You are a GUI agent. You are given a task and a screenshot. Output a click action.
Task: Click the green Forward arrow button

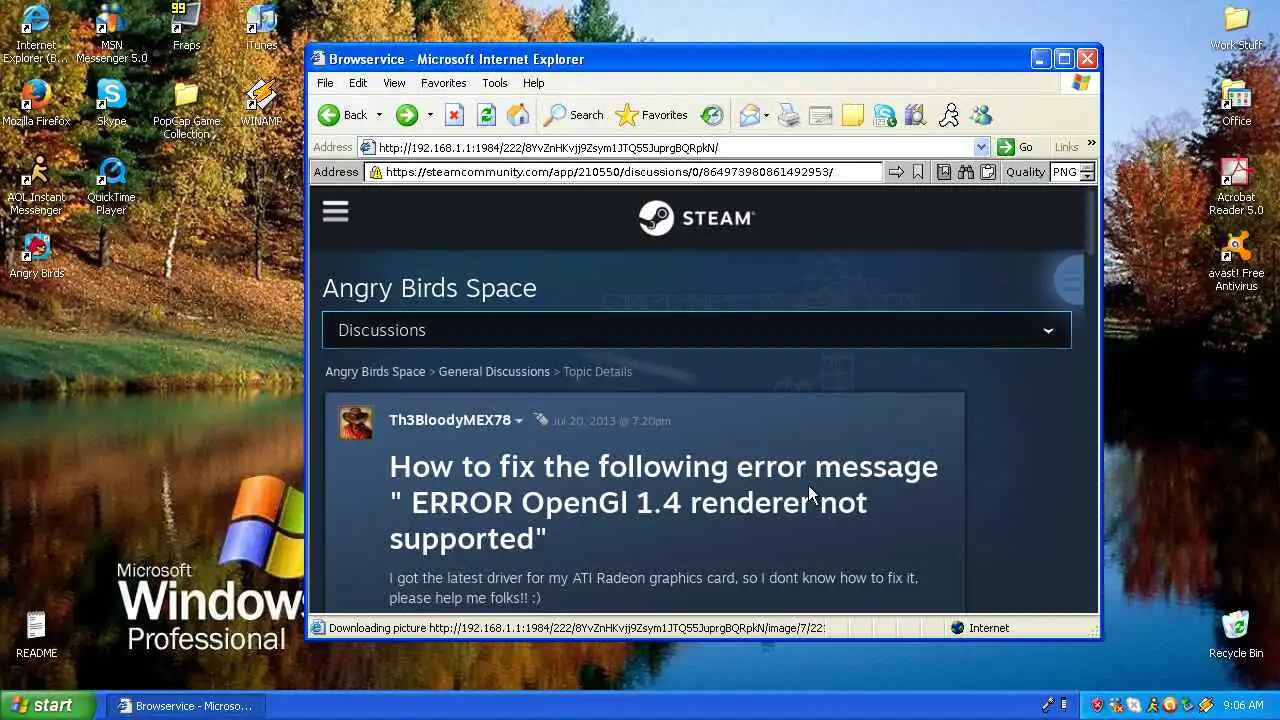(406, 115)
